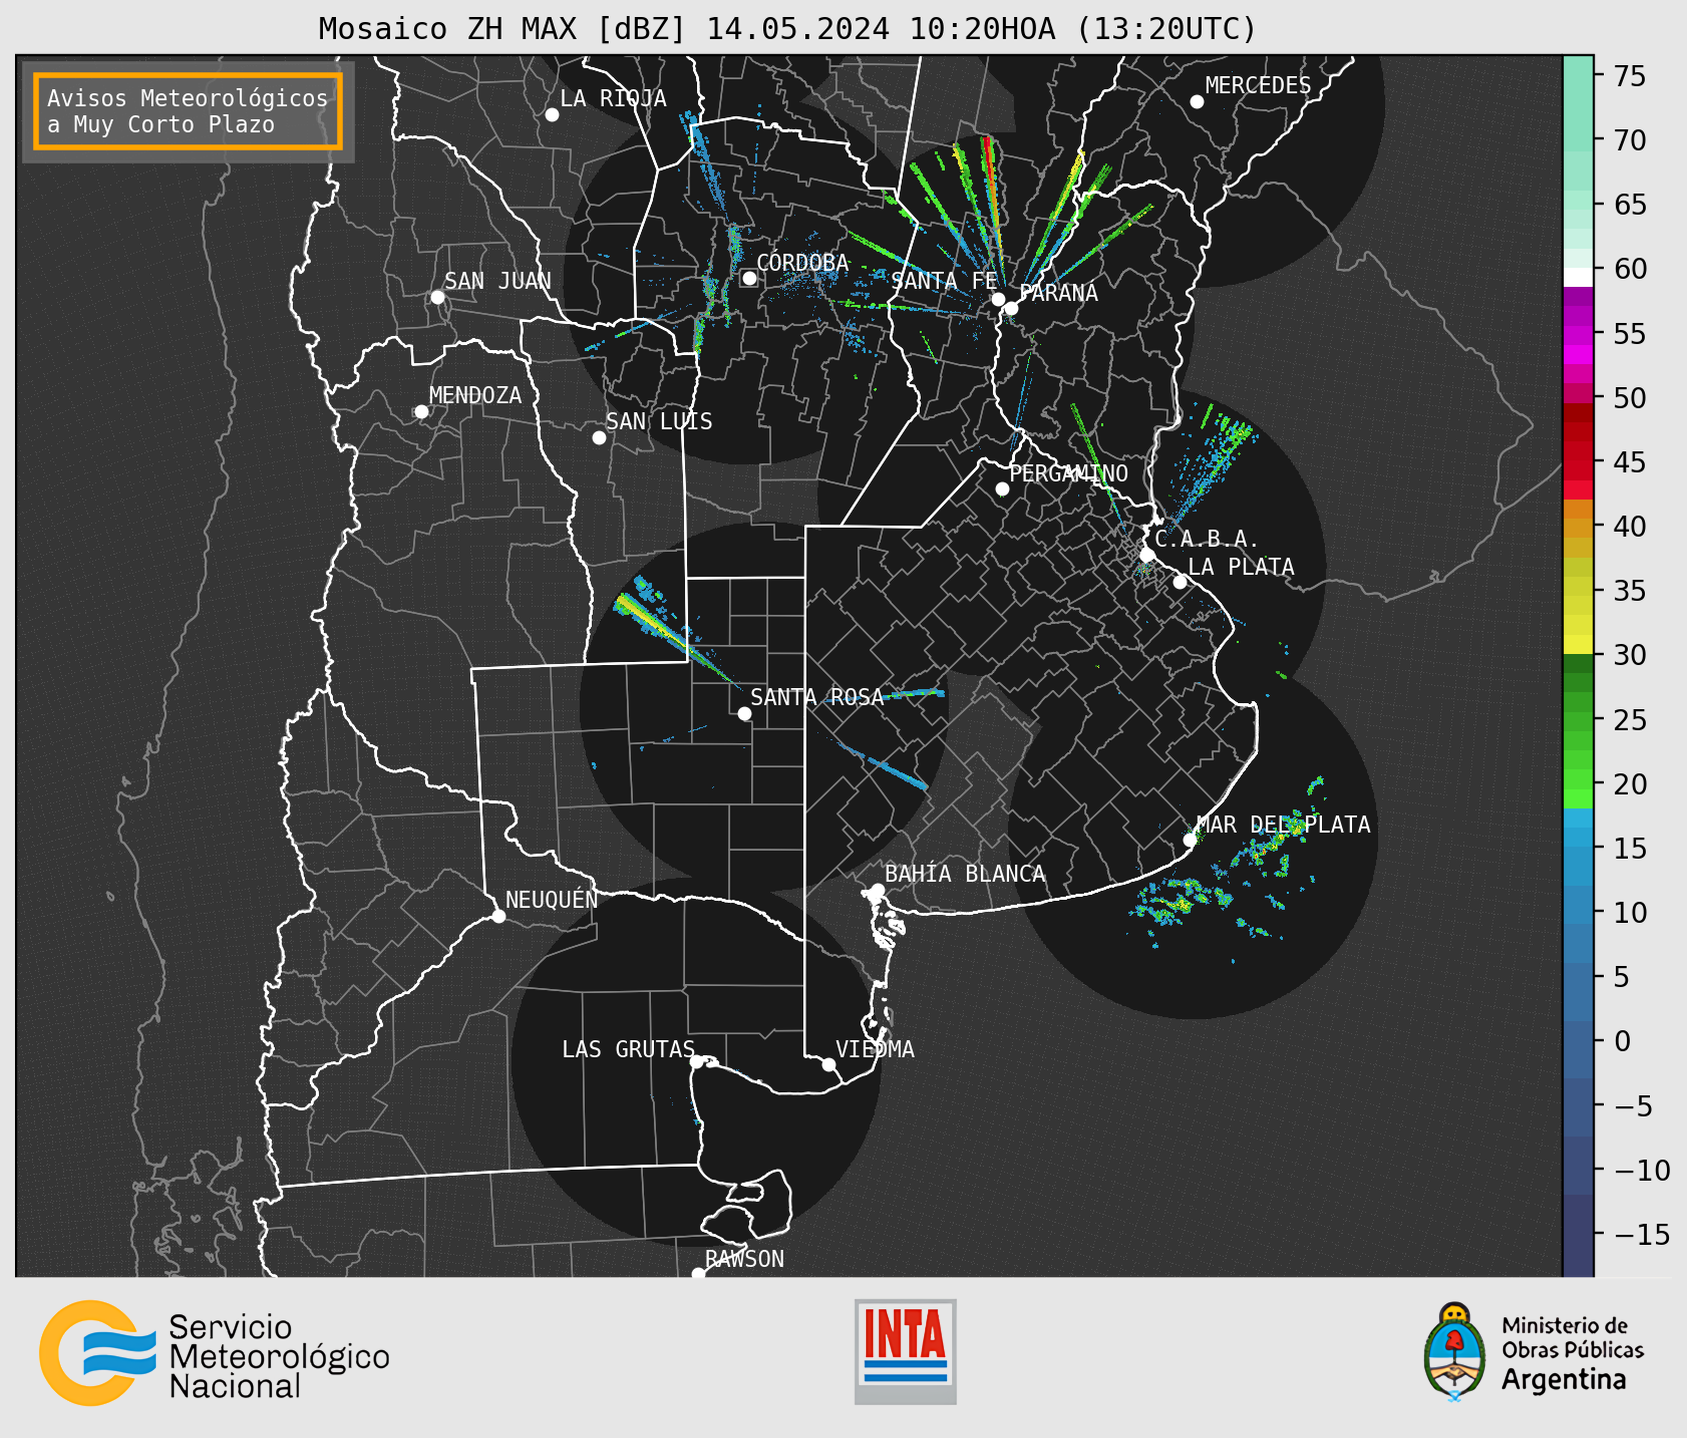Click the La Rioja city marker

point(552,115)
